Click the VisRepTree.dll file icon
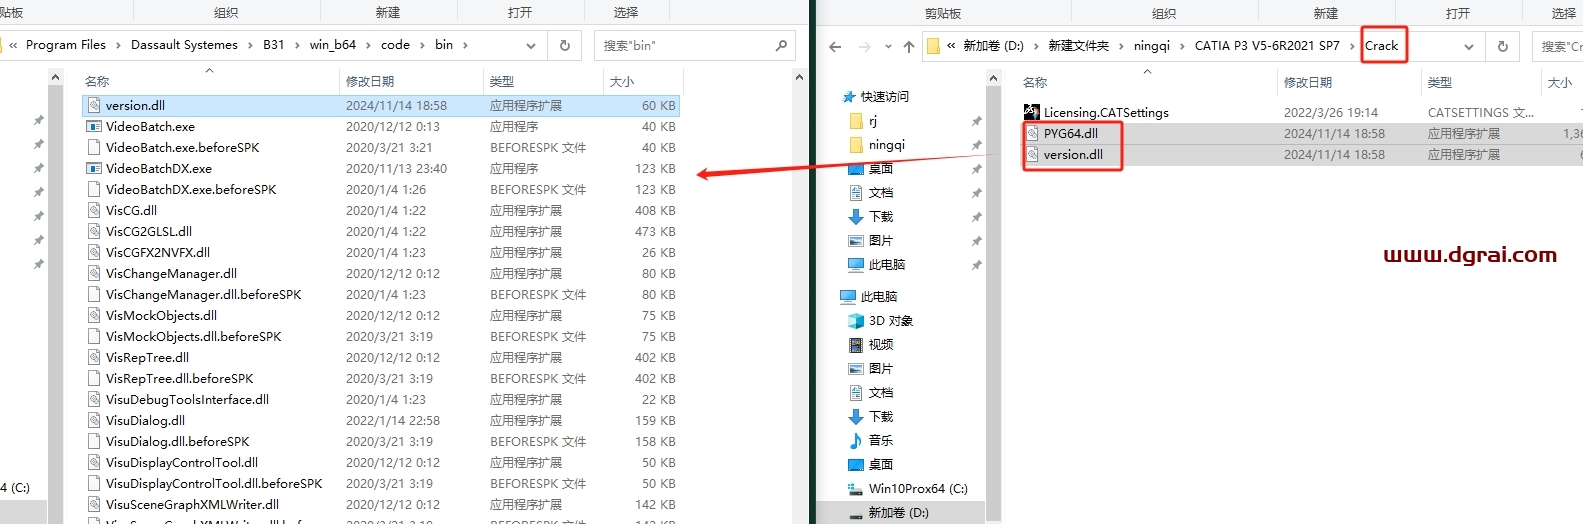Viewport: 1583px width, 524px height. [94, 357]
